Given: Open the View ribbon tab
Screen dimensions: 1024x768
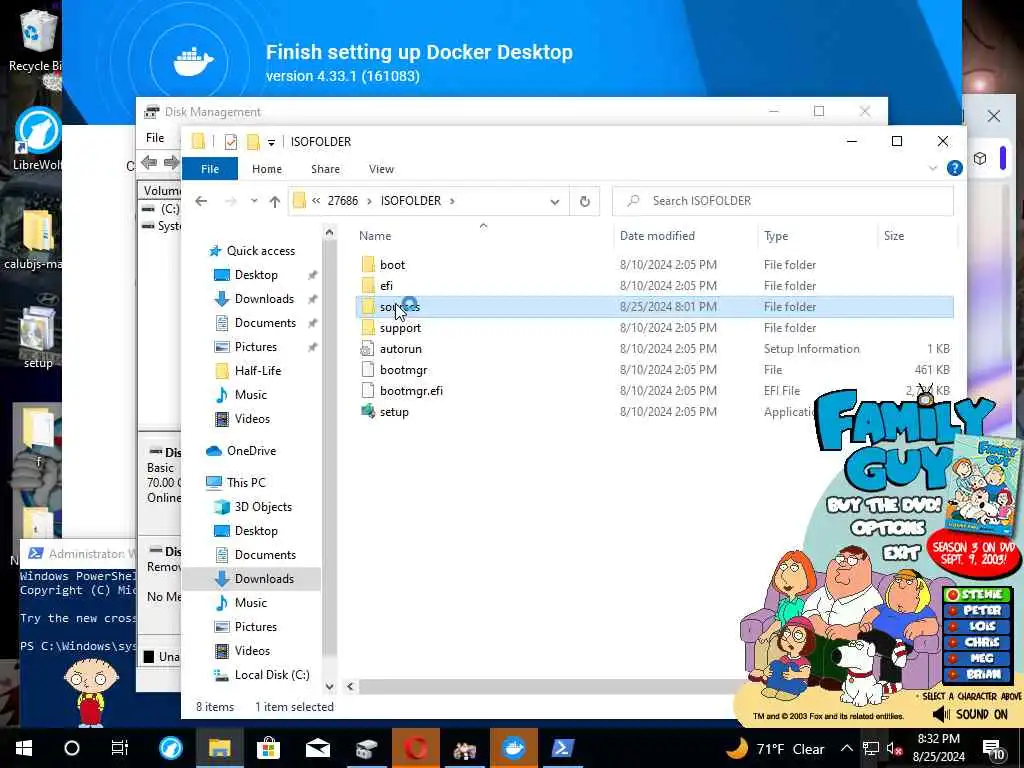Looking at the screenshot, I should click(381, 168).
